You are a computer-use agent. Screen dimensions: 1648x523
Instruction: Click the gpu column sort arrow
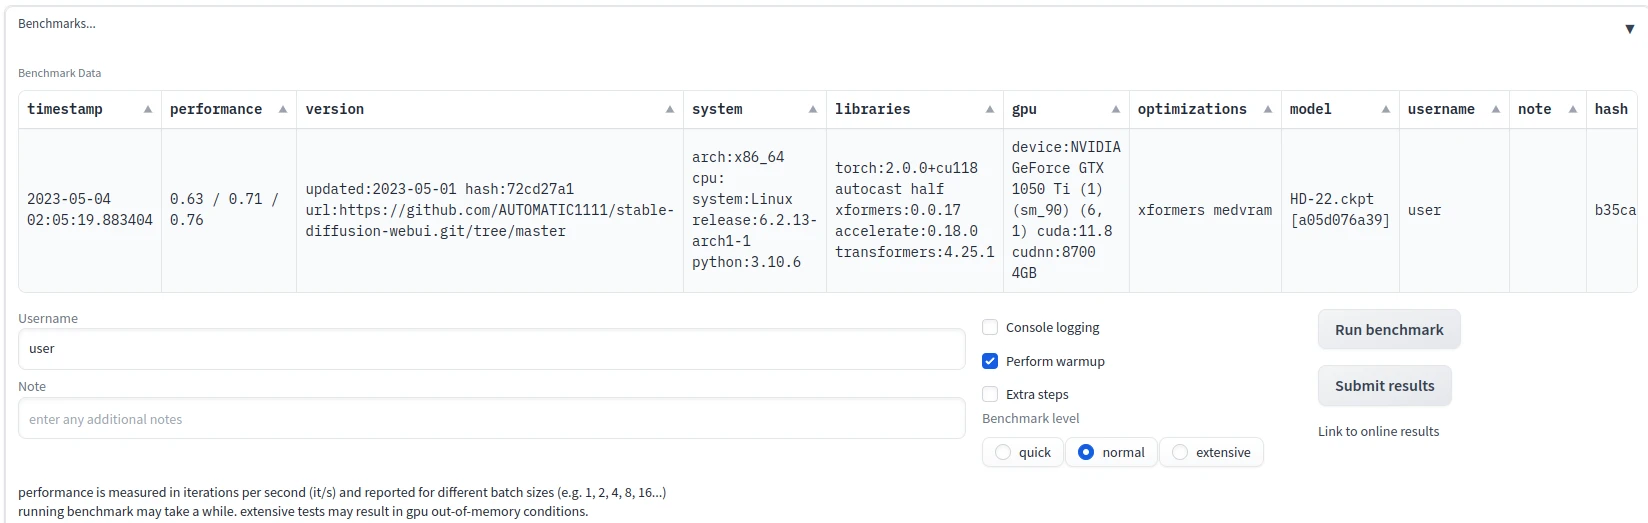[x=1116, y=110]
